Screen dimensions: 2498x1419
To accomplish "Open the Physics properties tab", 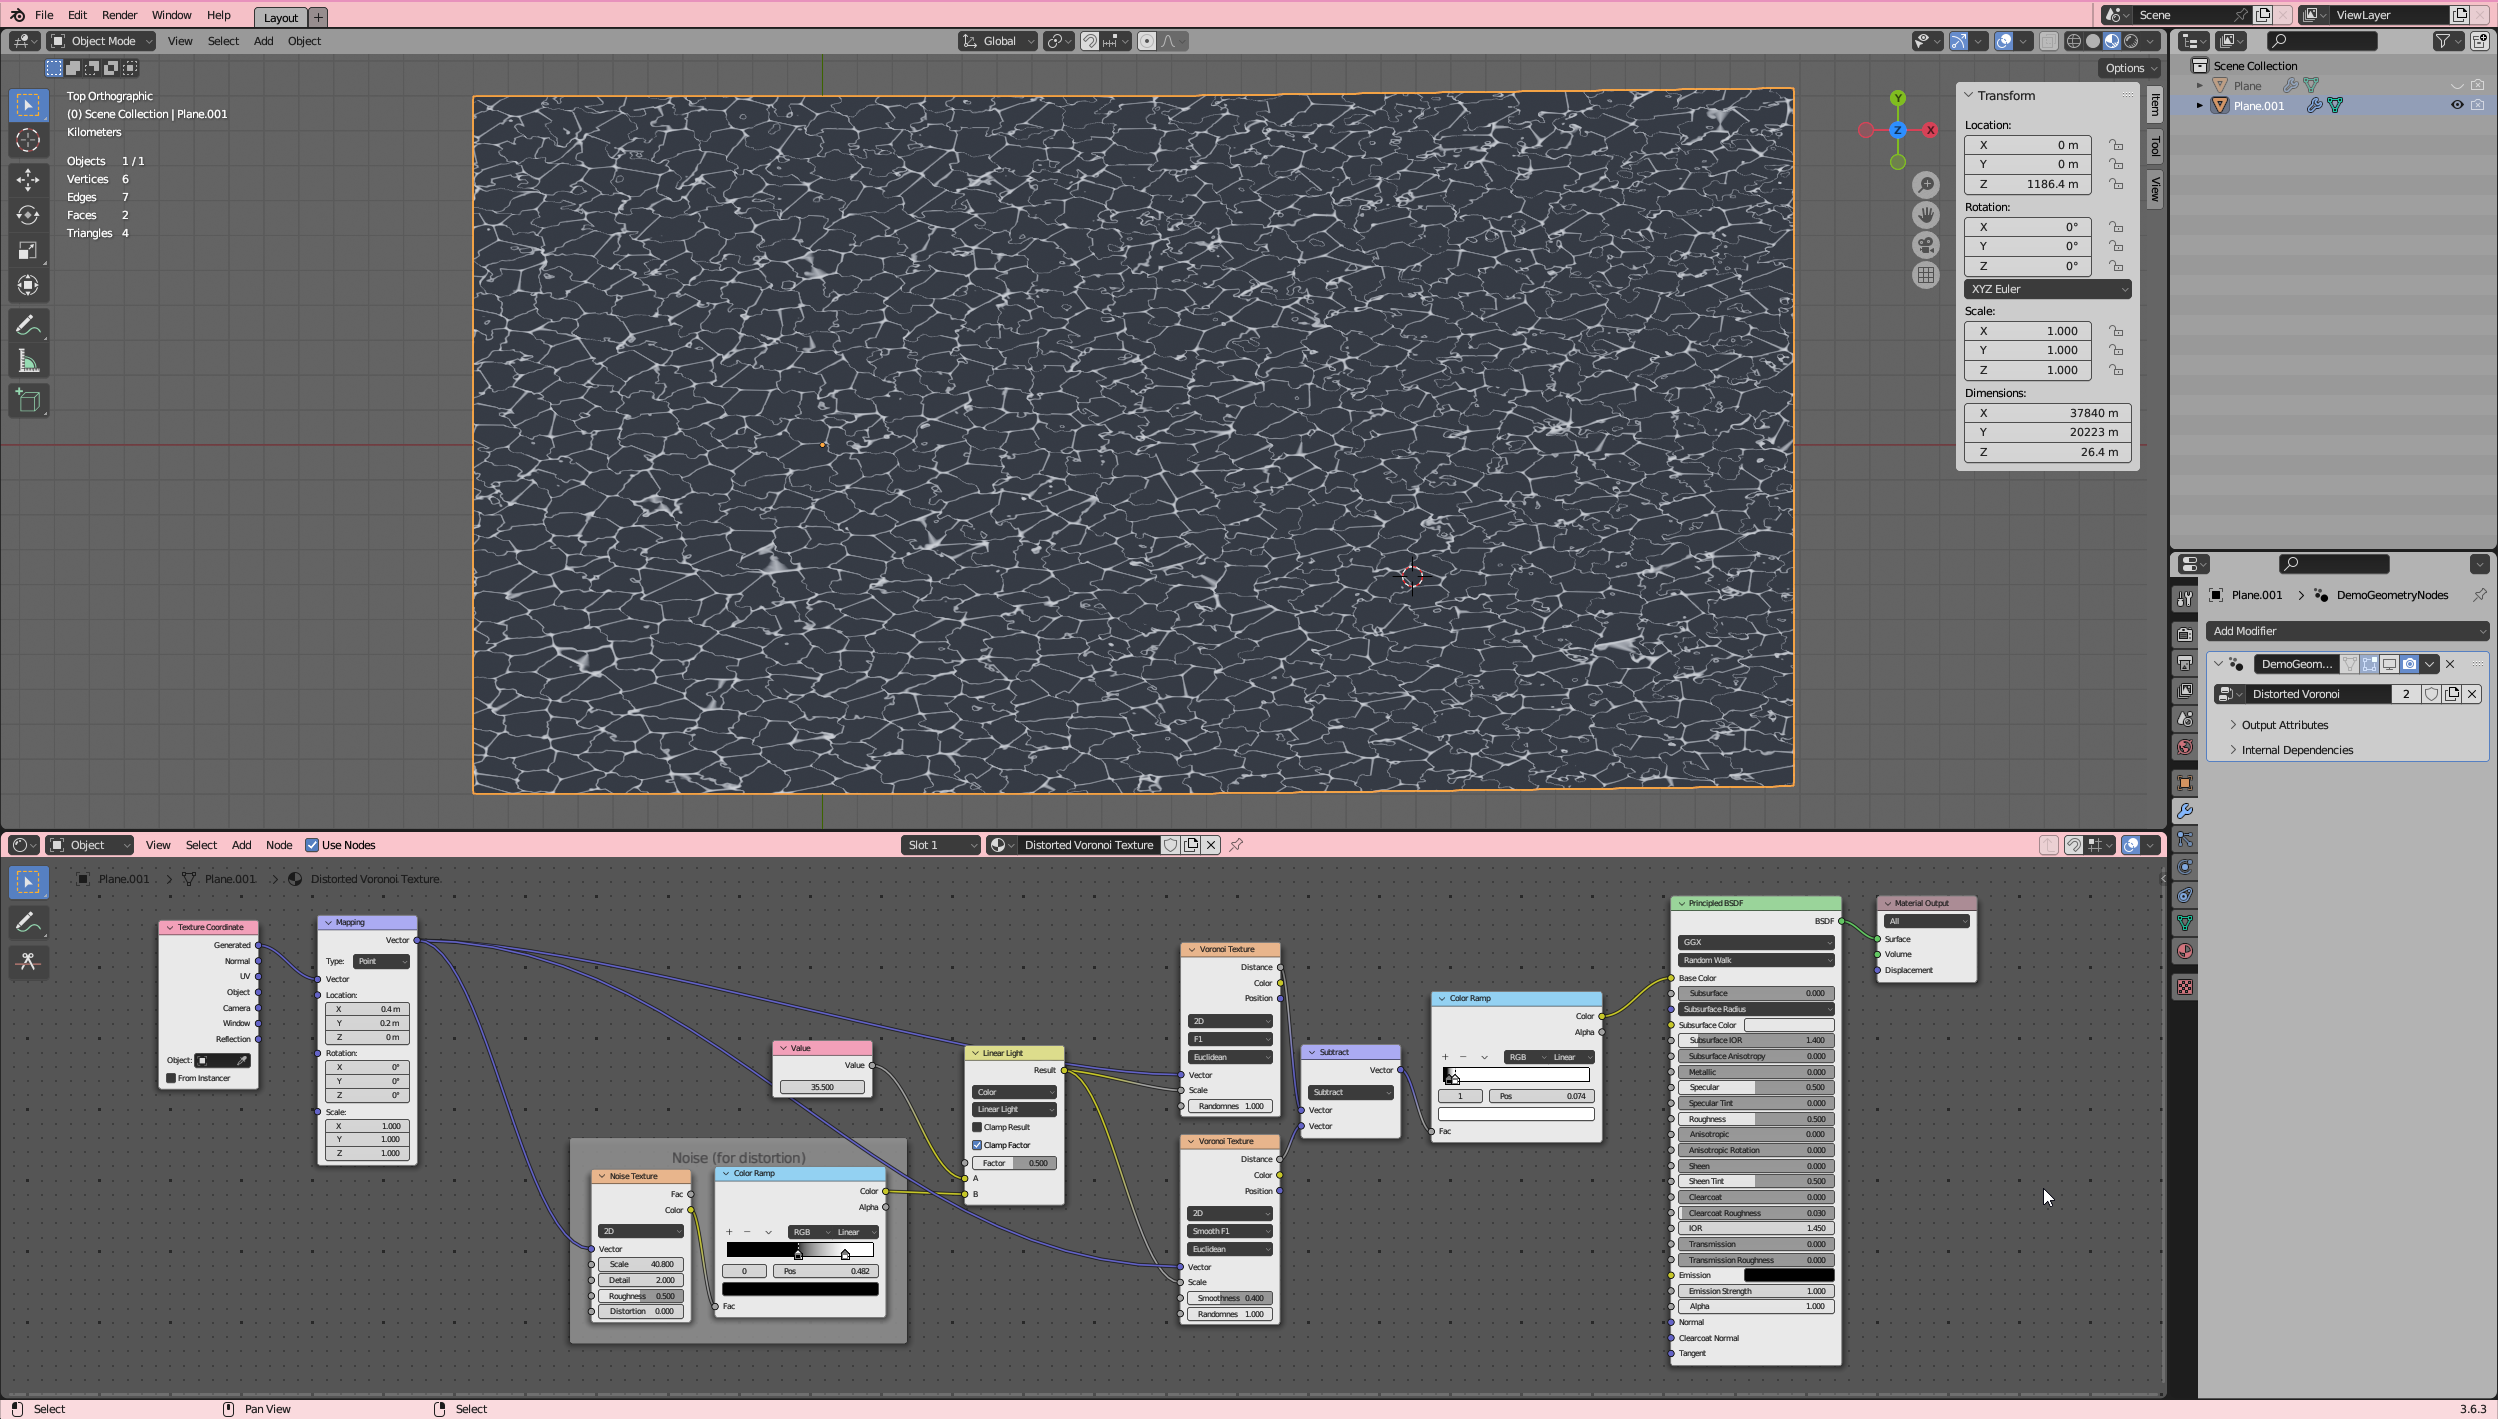I will click(x=2185, y=867).
